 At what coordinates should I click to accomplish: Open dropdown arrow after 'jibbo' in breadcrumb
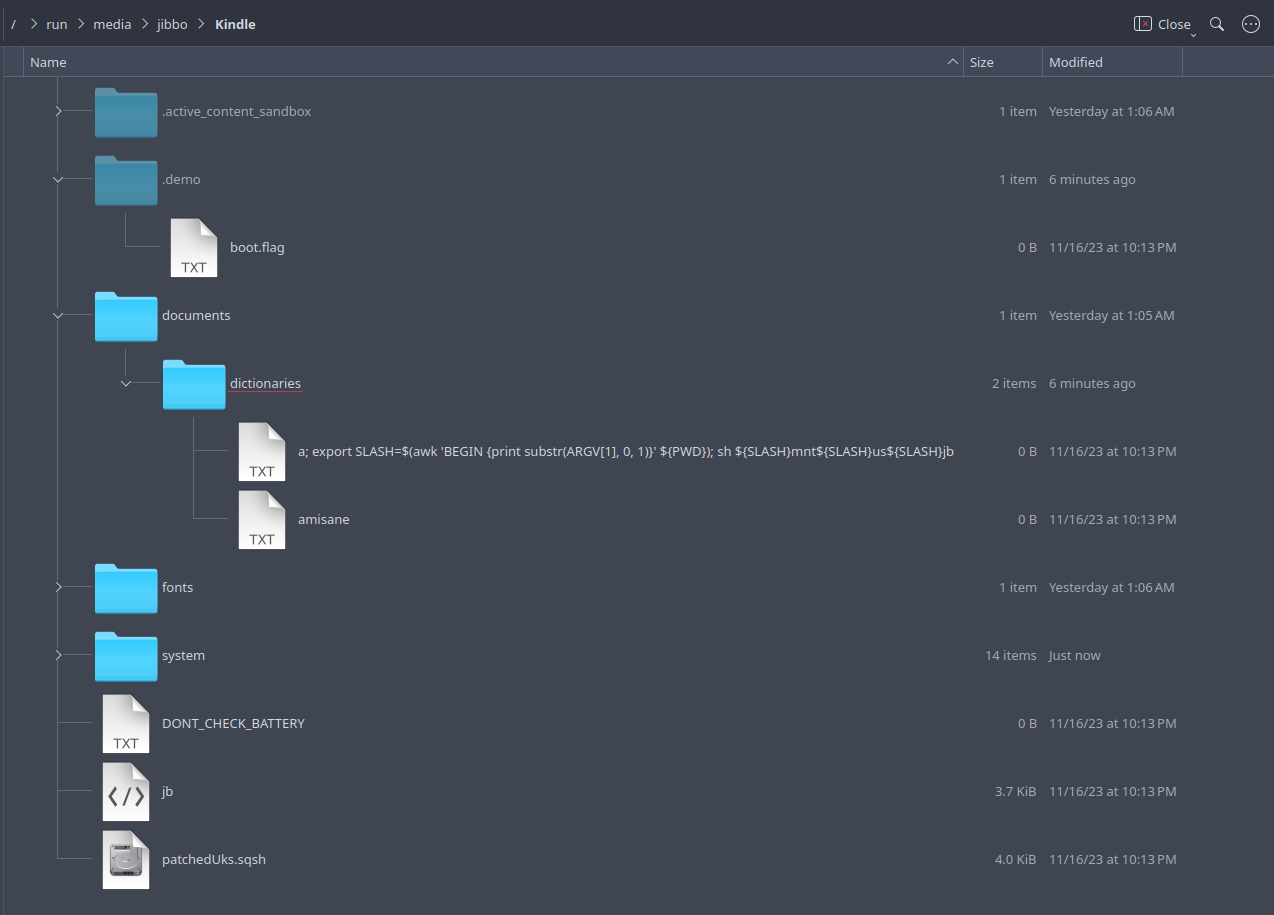[201, 24]
